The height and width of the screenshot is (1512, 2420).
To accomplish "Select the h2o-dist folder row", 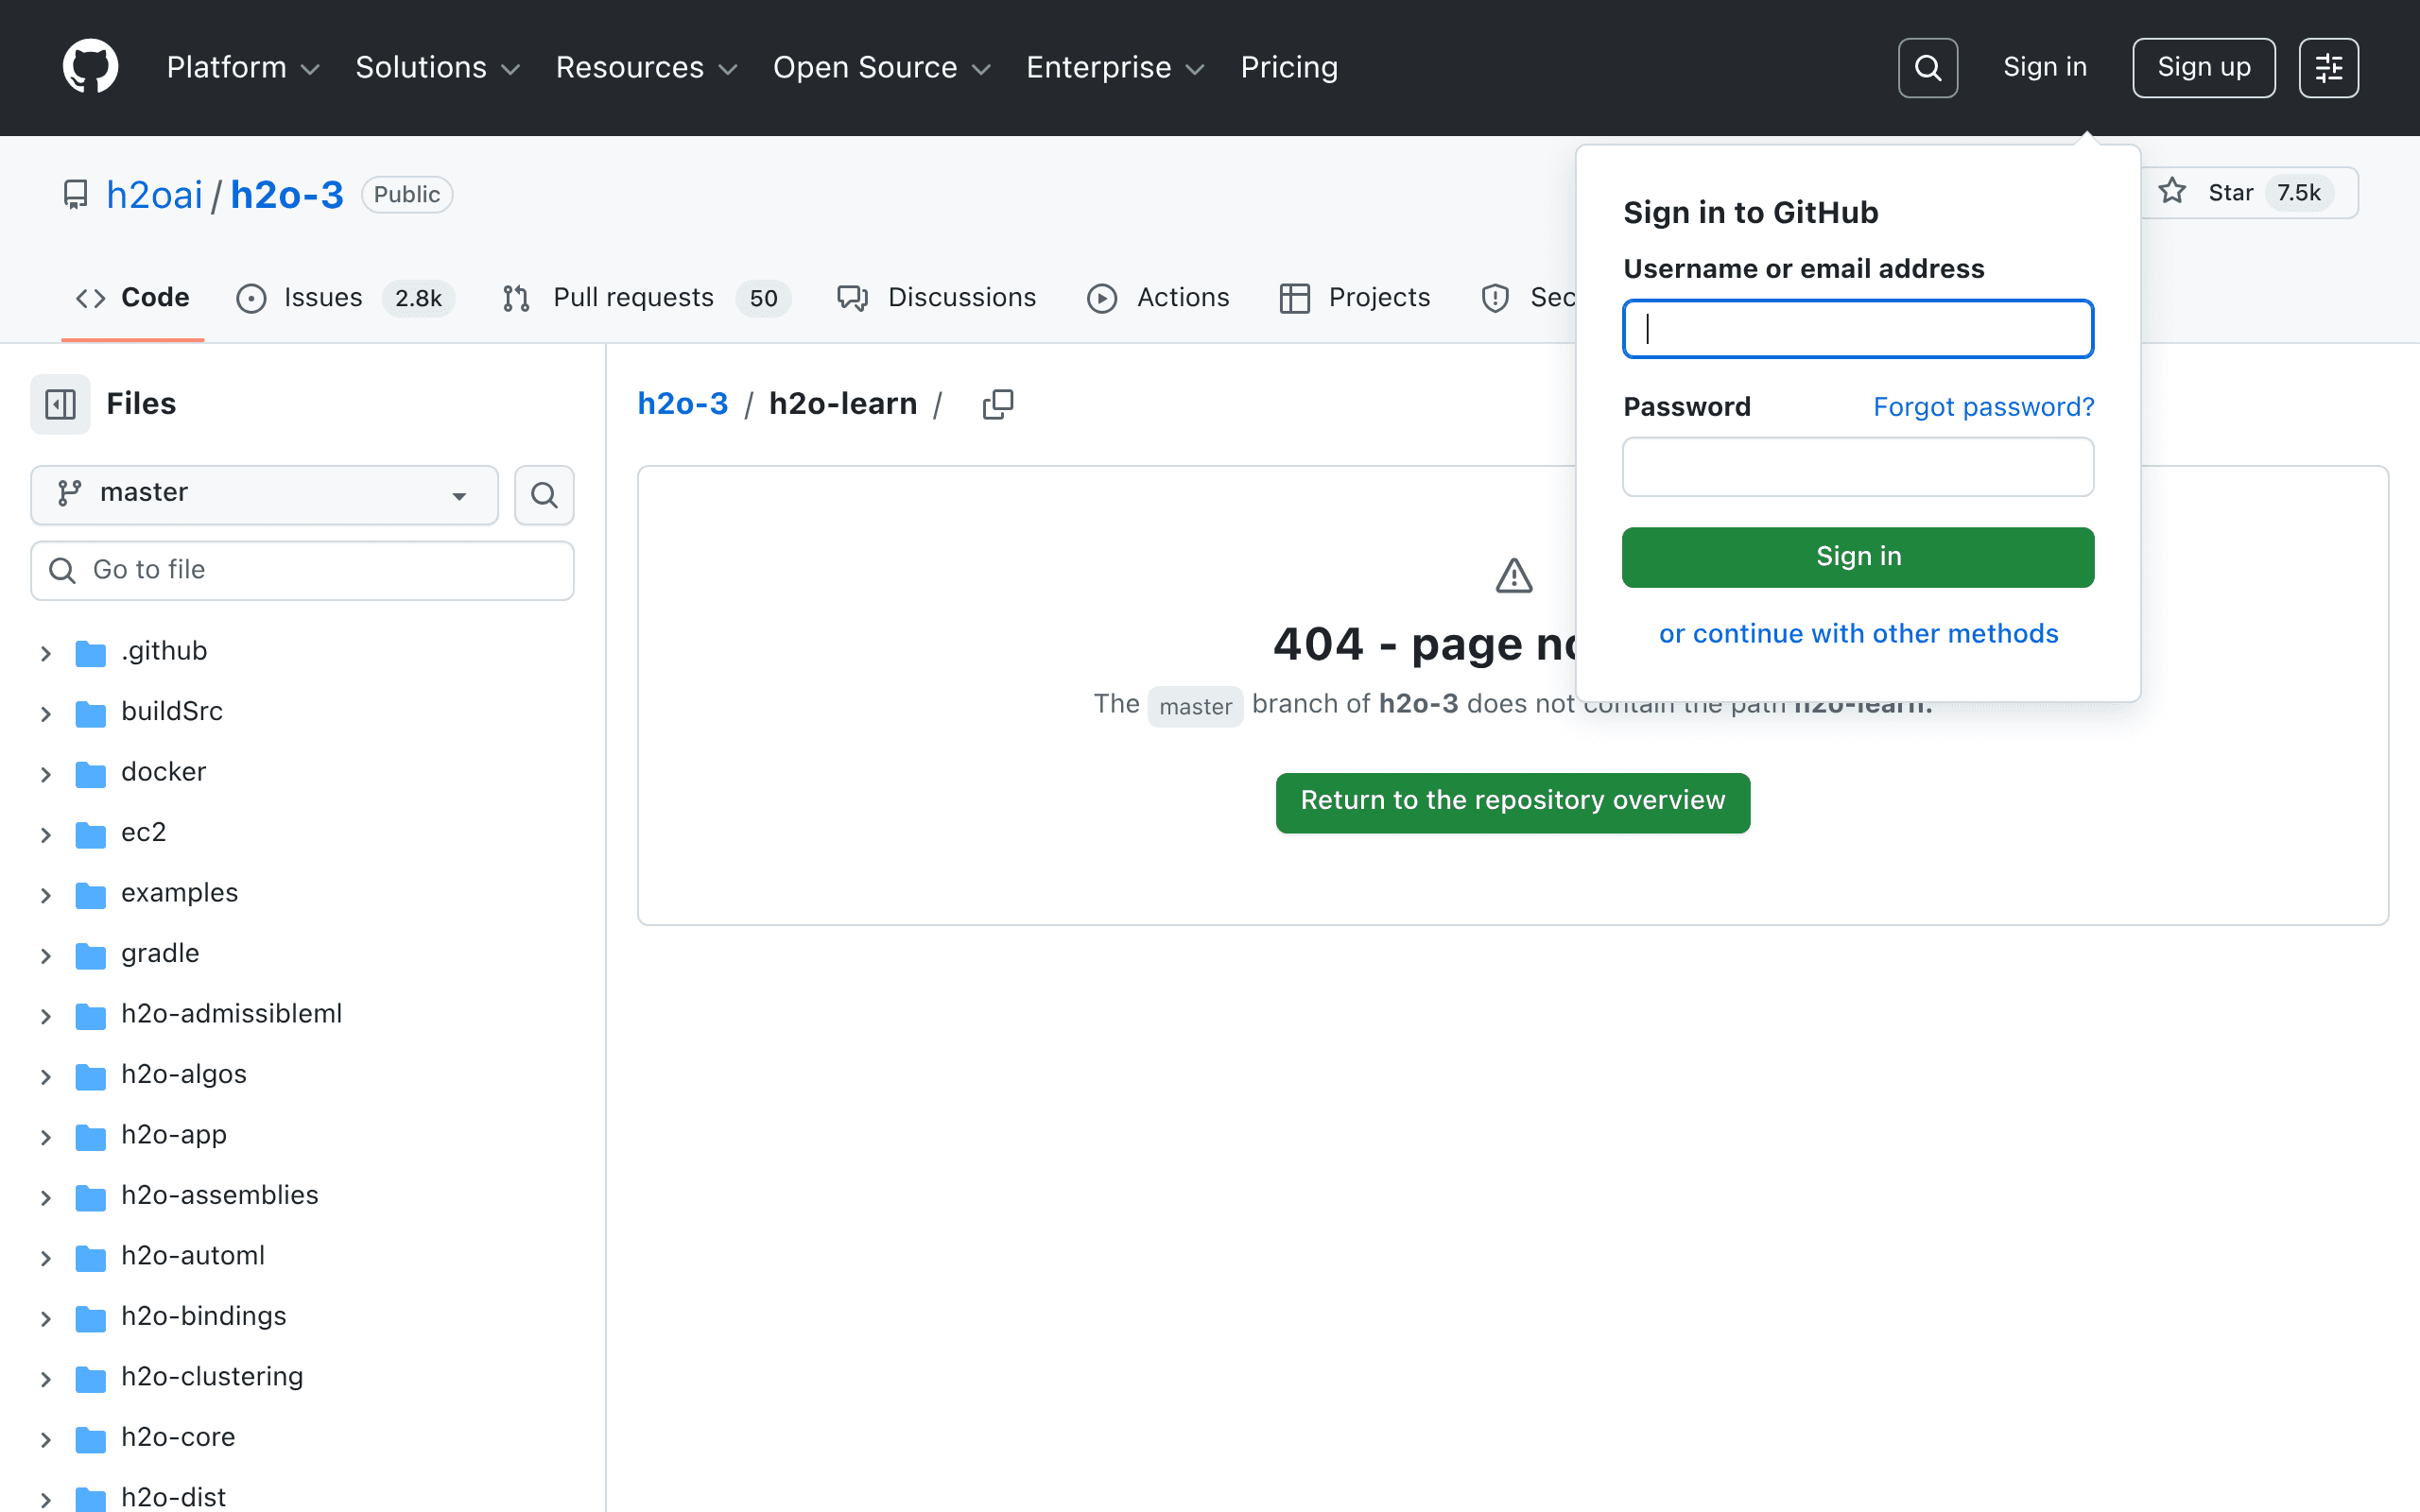I will click(302, 1496).
